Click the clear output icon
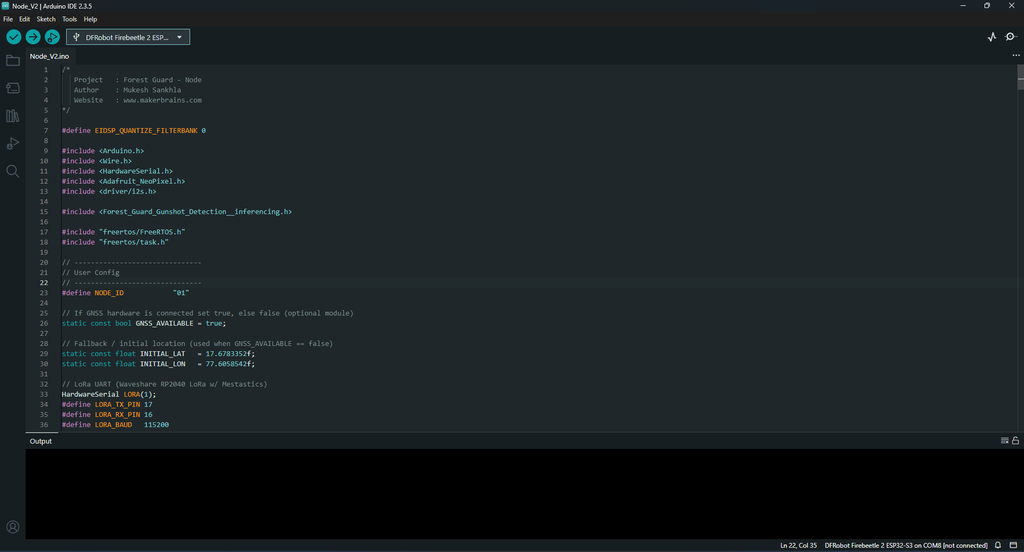The image size is (1024, 552). tap(1004, 441)
